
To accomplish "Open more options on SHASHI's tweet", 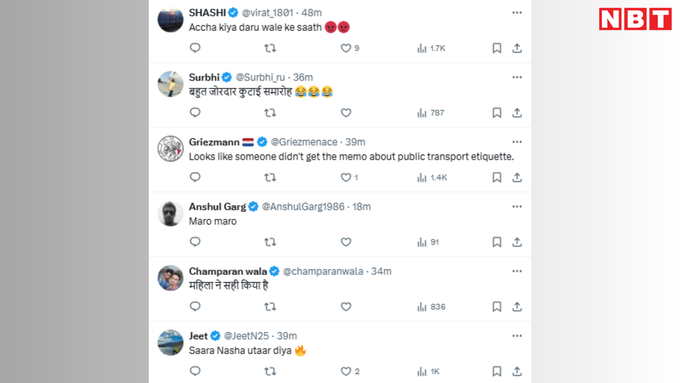I will click(x=517, y=13).
